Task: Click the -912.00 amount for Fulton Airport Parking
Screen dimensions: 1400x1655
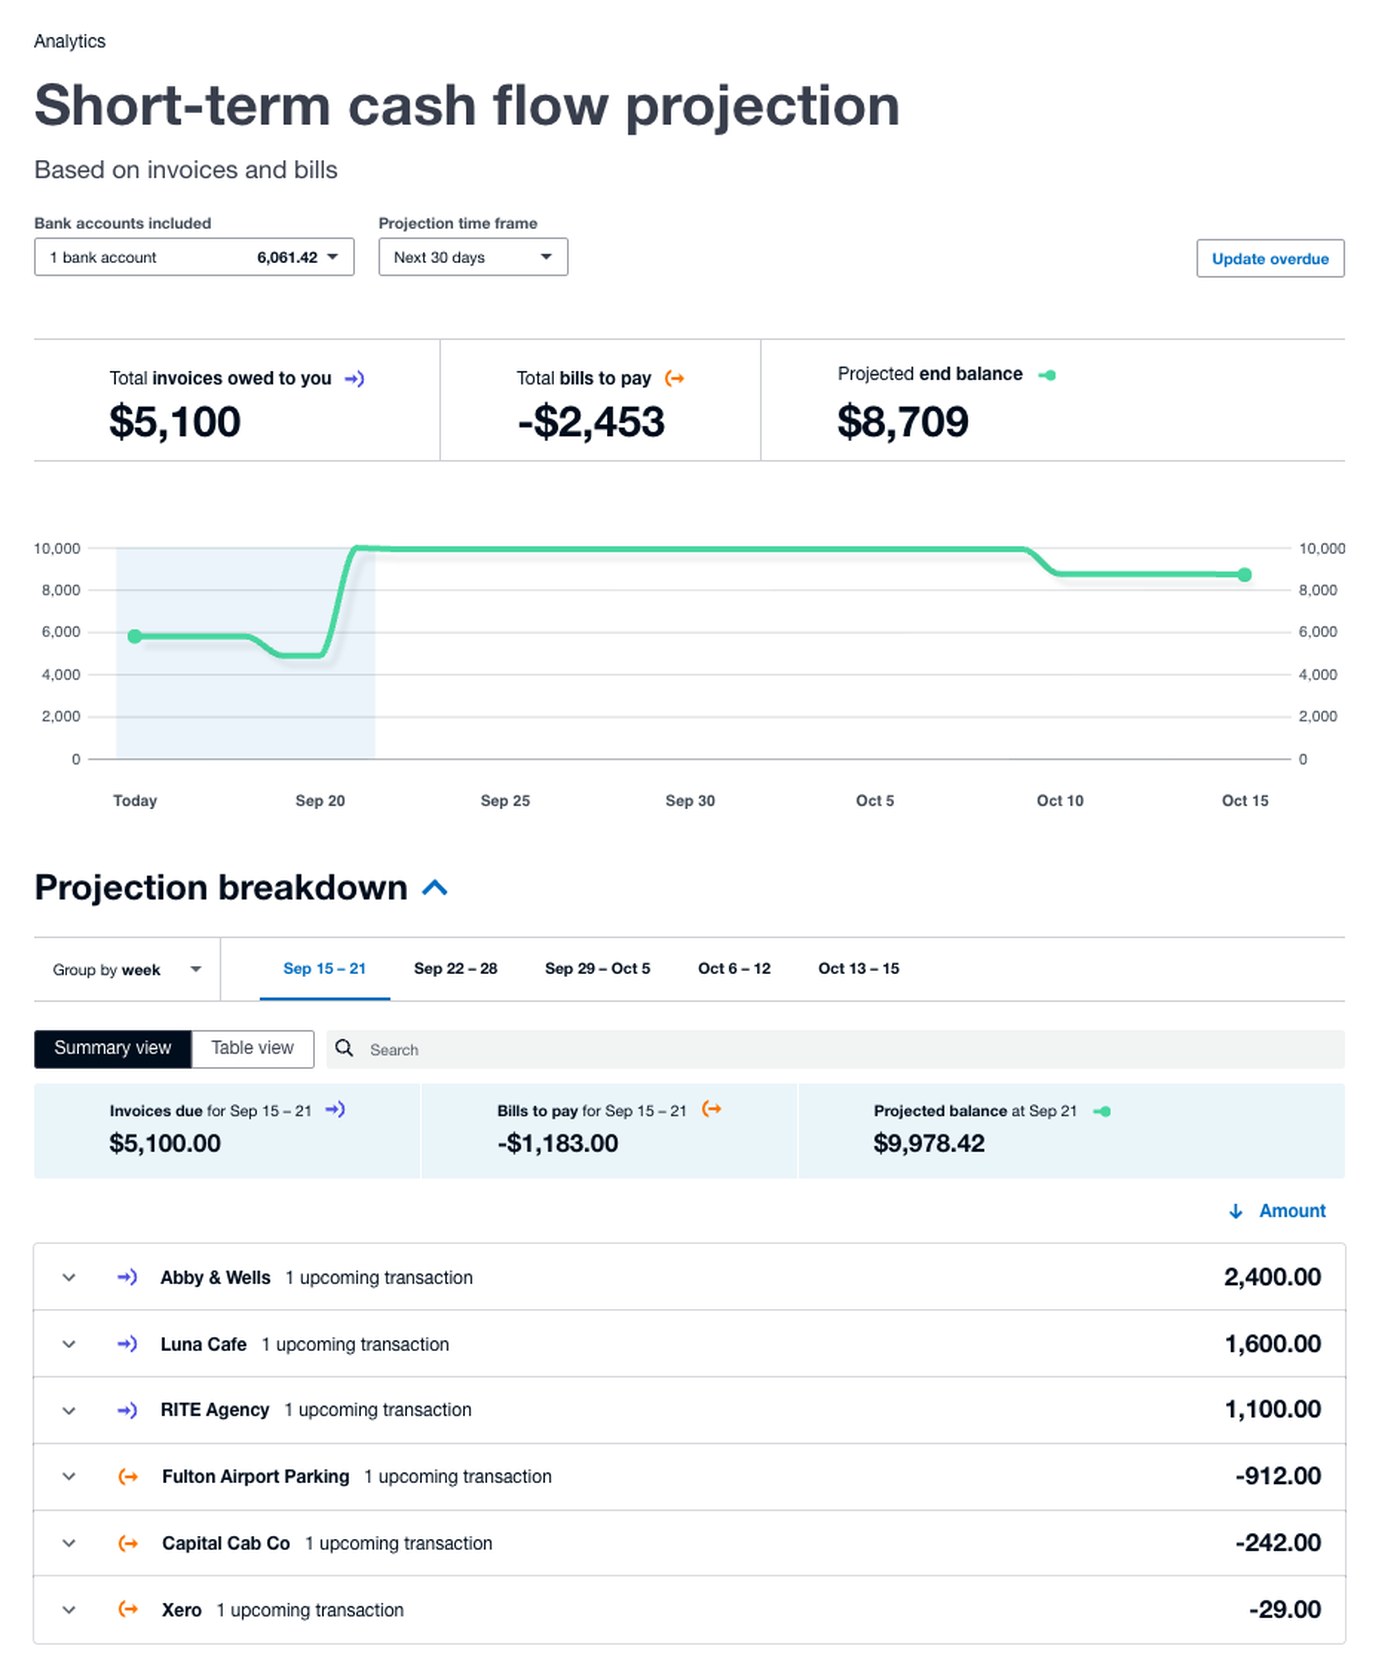Action: (1278, 1476)
